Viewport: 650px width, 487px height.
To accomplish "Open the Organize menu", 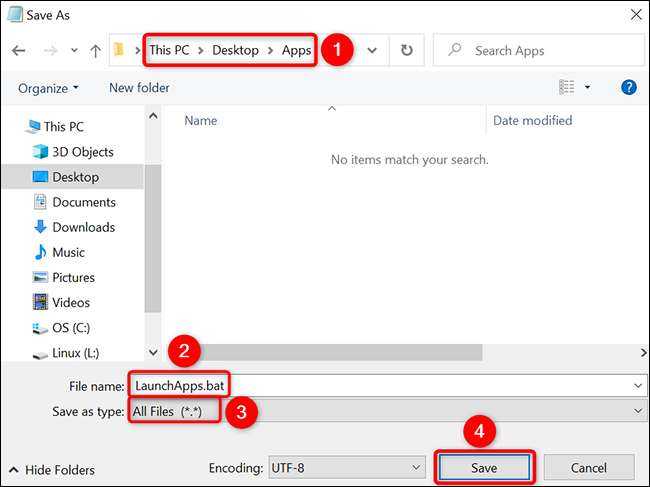I will pos(48,88).
